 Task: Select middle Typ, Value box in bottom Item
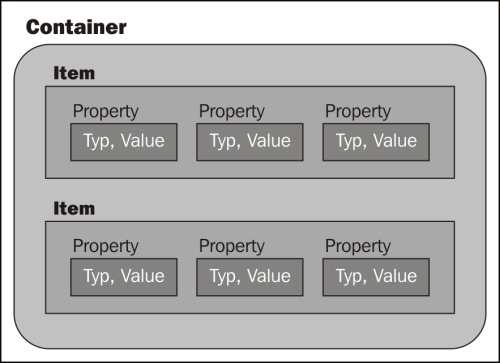pos(250,277)
